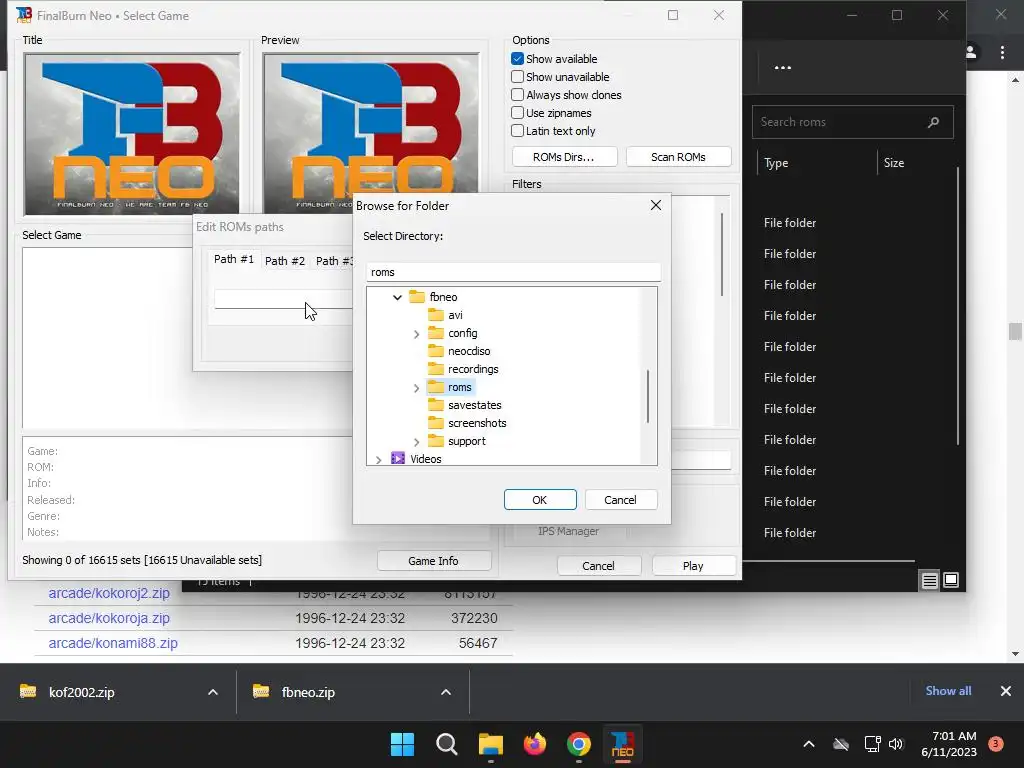This screenshot has height=768, width=1024.
Task: Open Firefox from the taskbar
Action: pyautogui.click(x=535, y=744)
